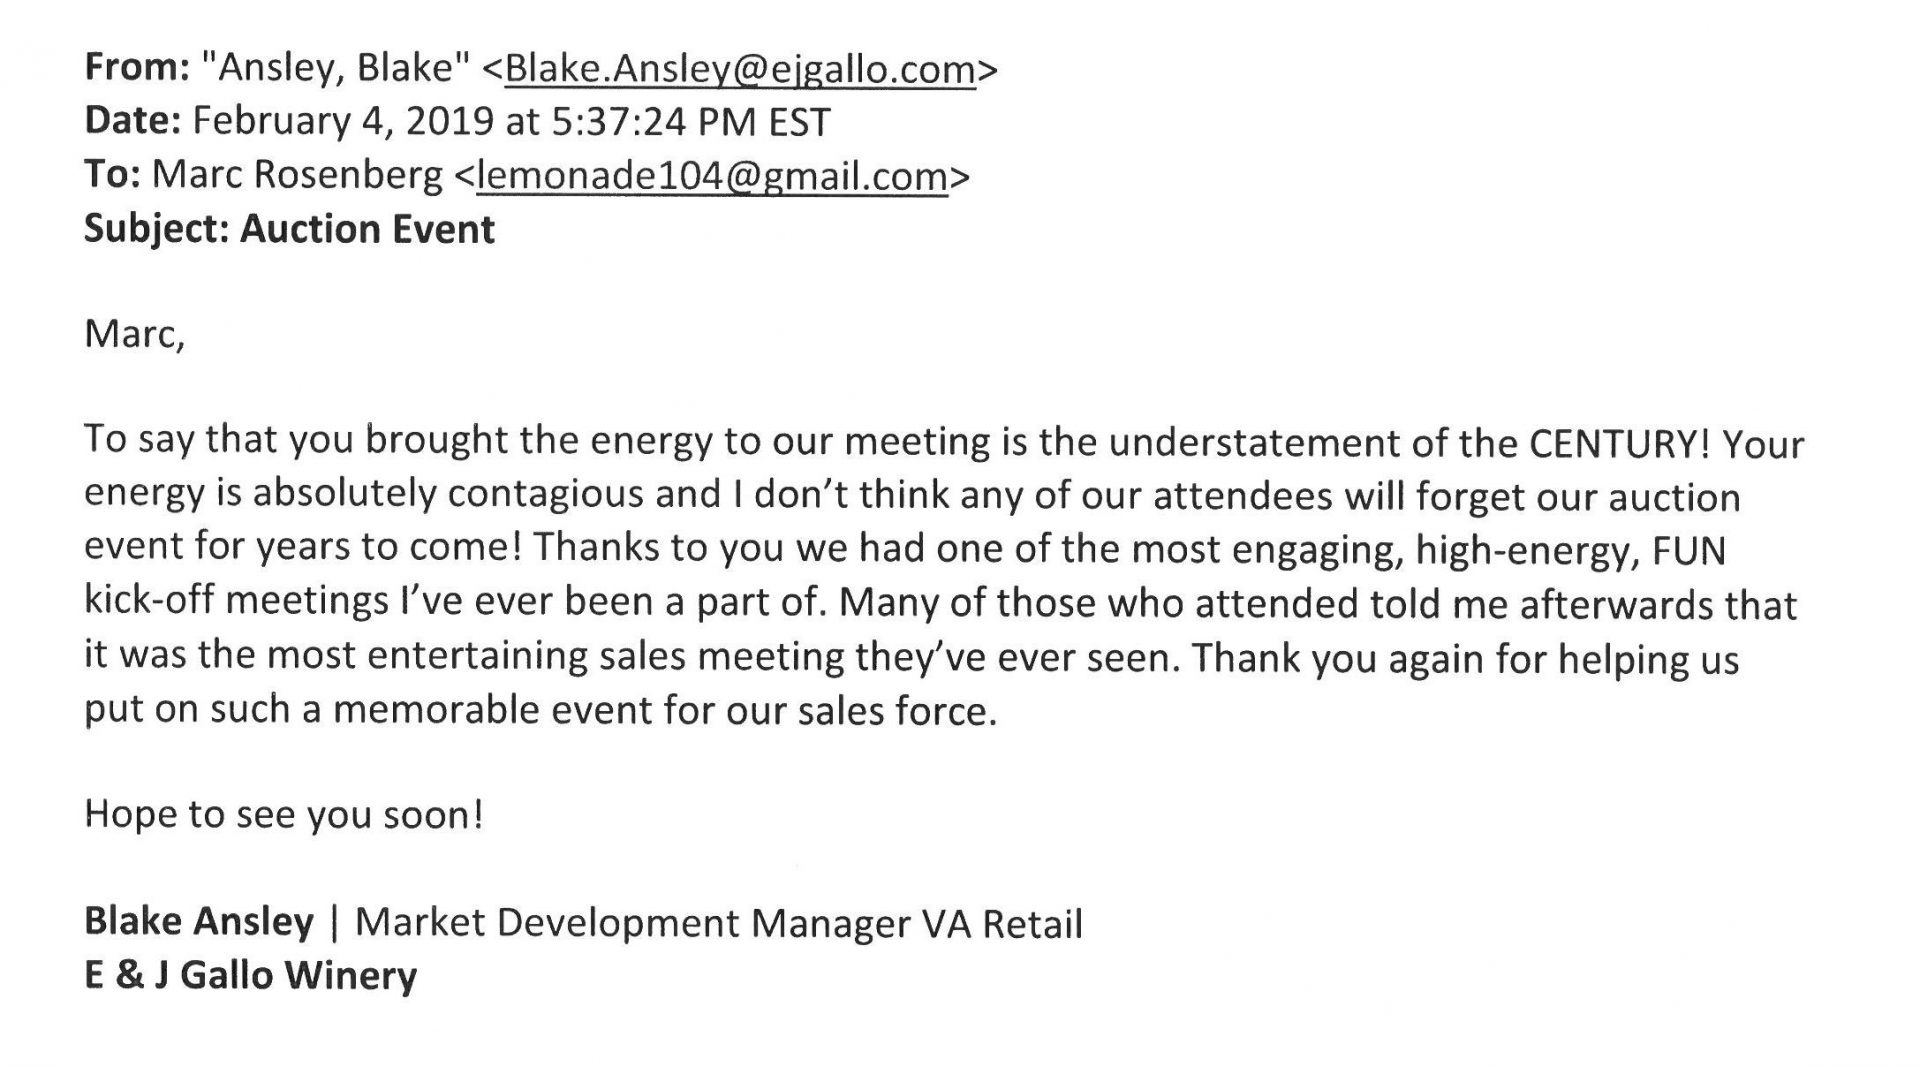Viewport: 1920px width, 1067px height.
Task: Select the From field label
Action: [137, 68]
